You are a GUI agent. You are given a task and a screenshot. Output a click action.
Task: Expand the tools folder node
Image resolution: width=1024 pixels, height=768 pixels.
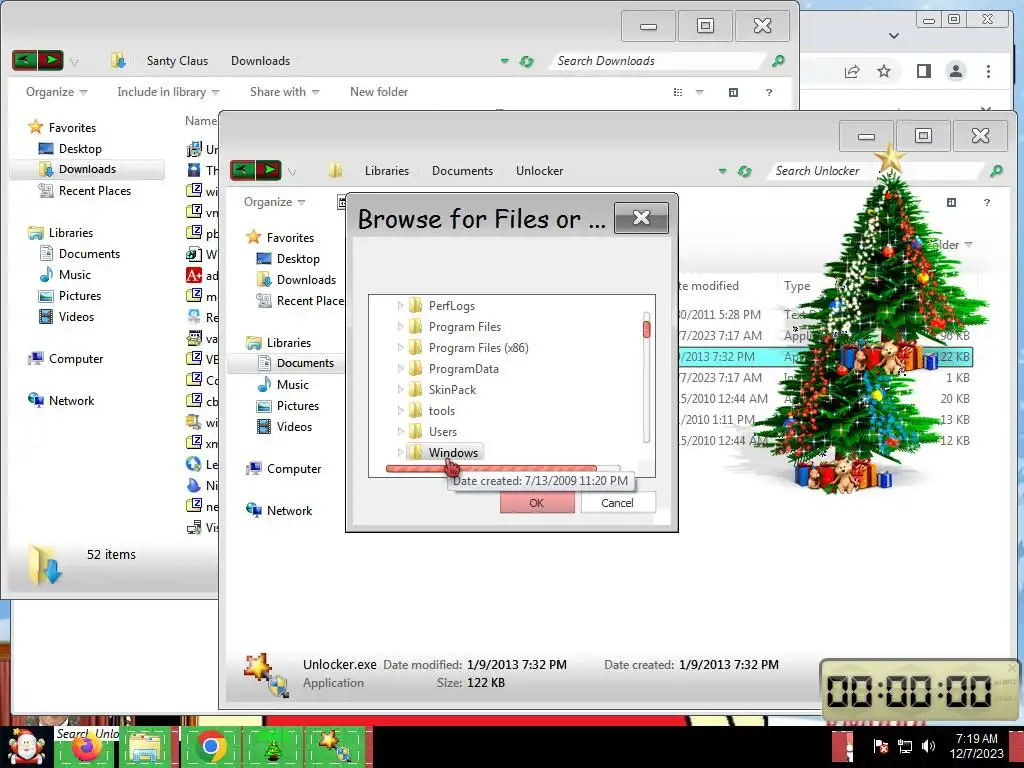pyautogui.click(x=400, y=410)
